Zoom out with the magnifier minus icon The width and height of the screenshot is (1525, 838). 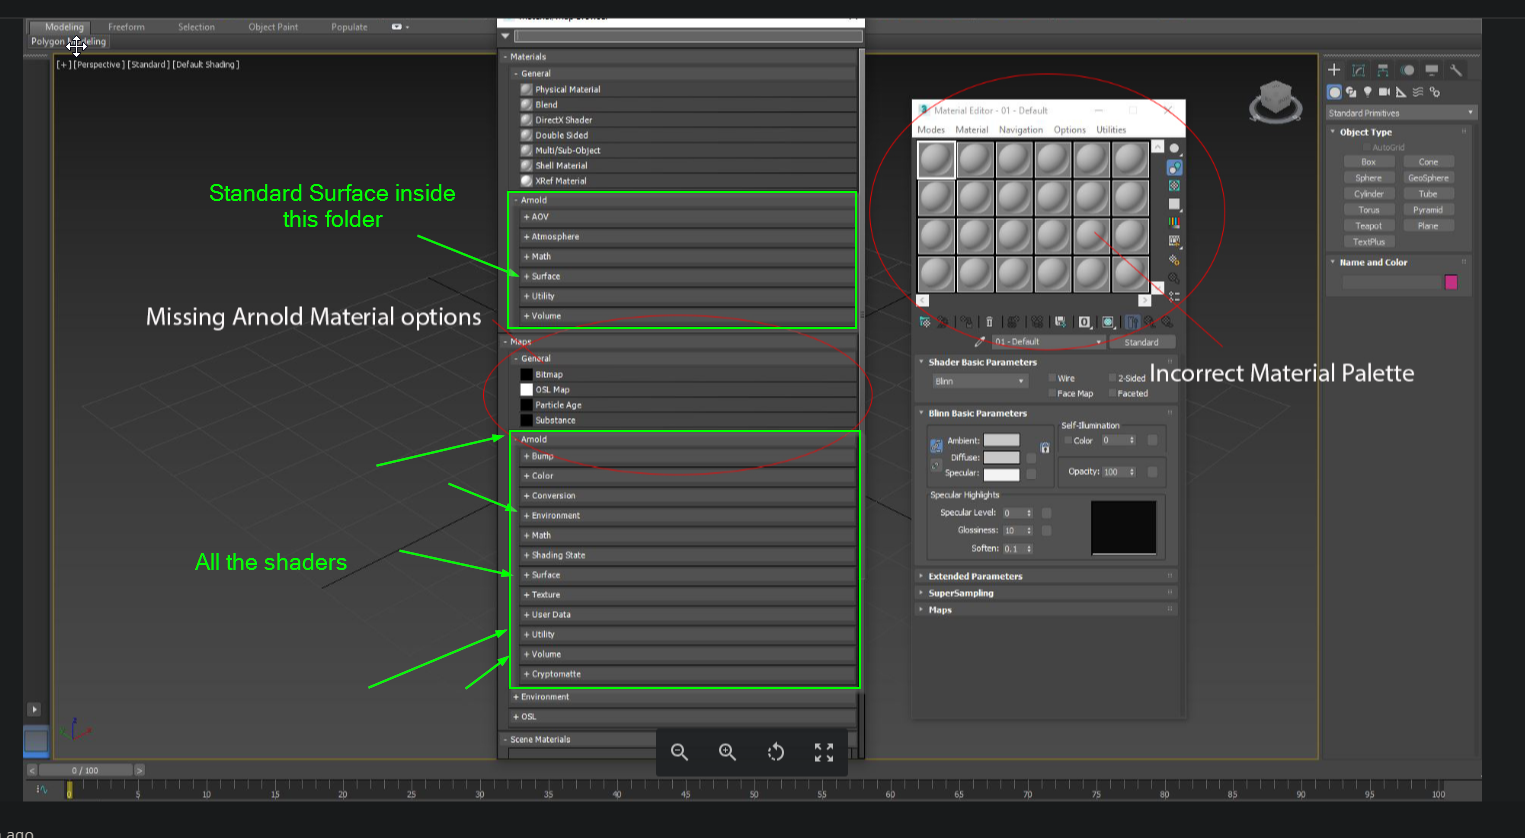click(x=679, y=752)
